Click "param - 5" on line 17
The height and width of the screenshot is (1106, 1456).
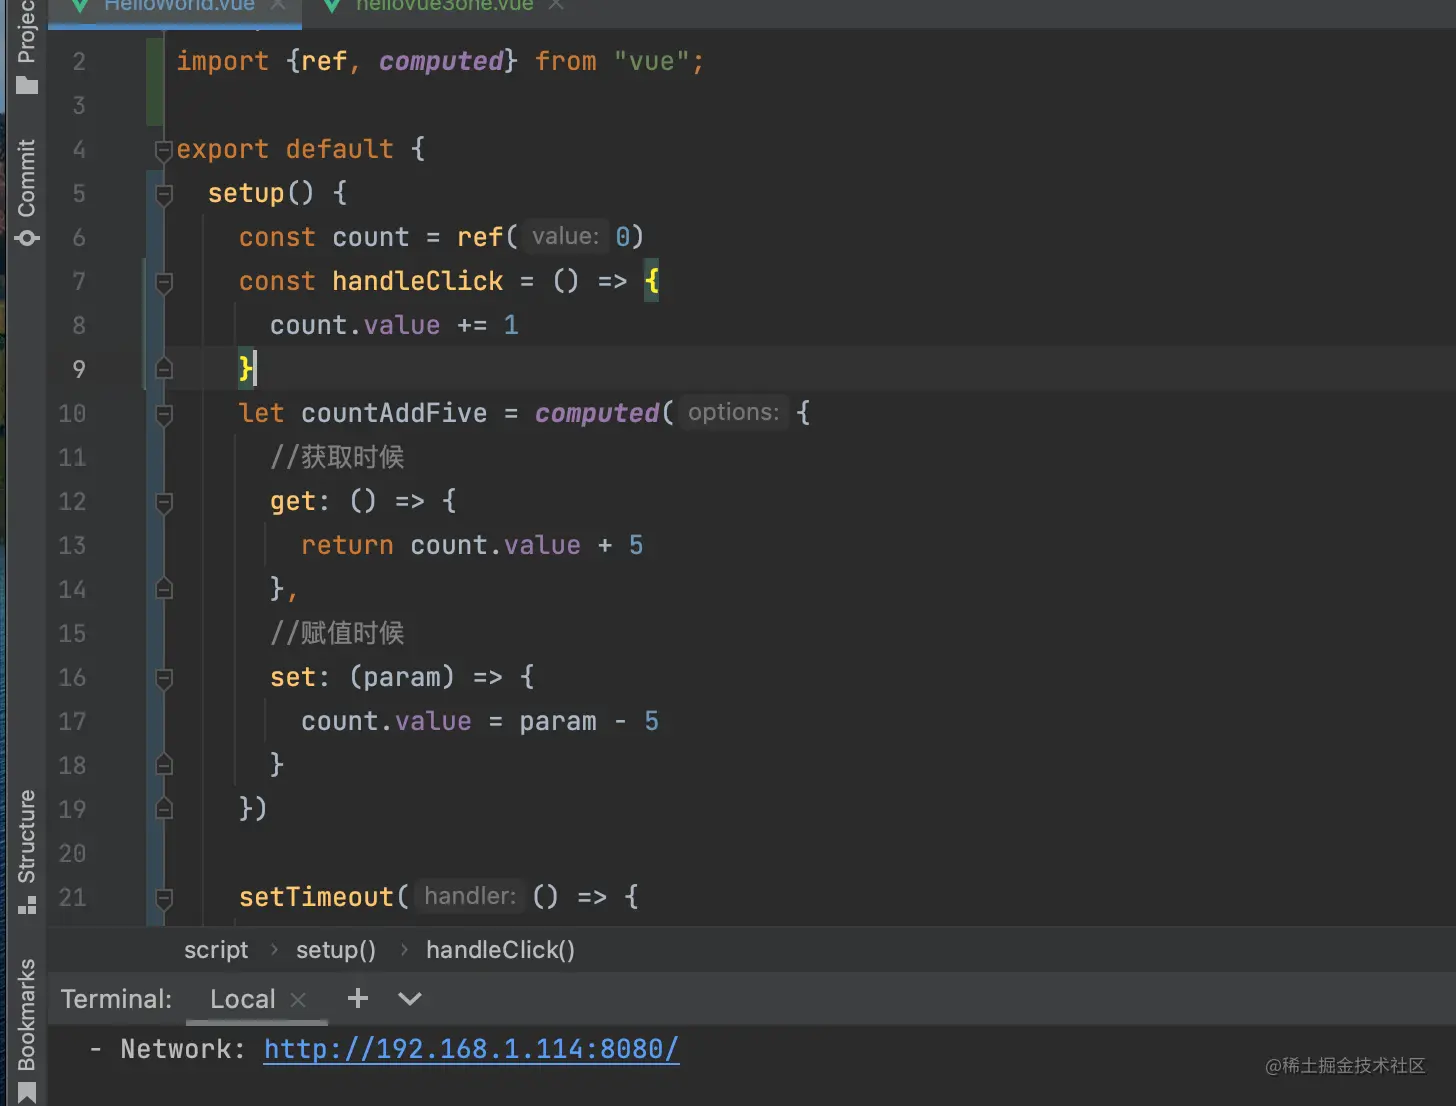[x=589, y=722]
